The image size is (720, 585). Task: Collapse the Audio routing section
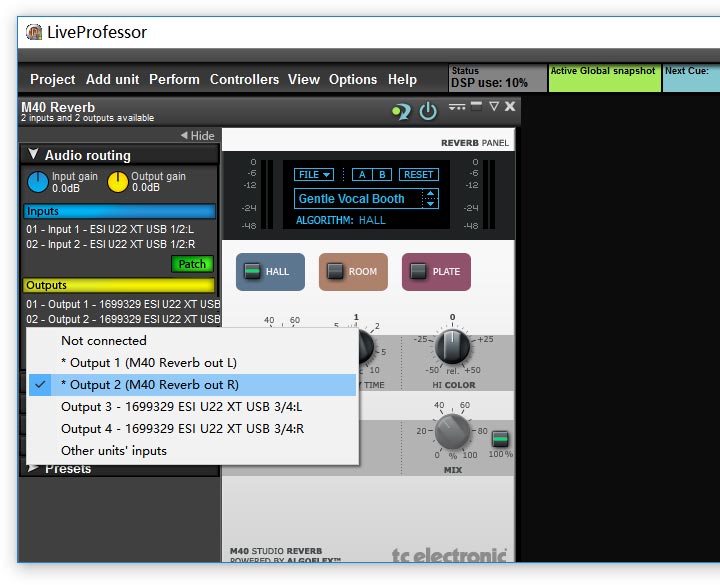pyautogui.click(x=33, y=154)
